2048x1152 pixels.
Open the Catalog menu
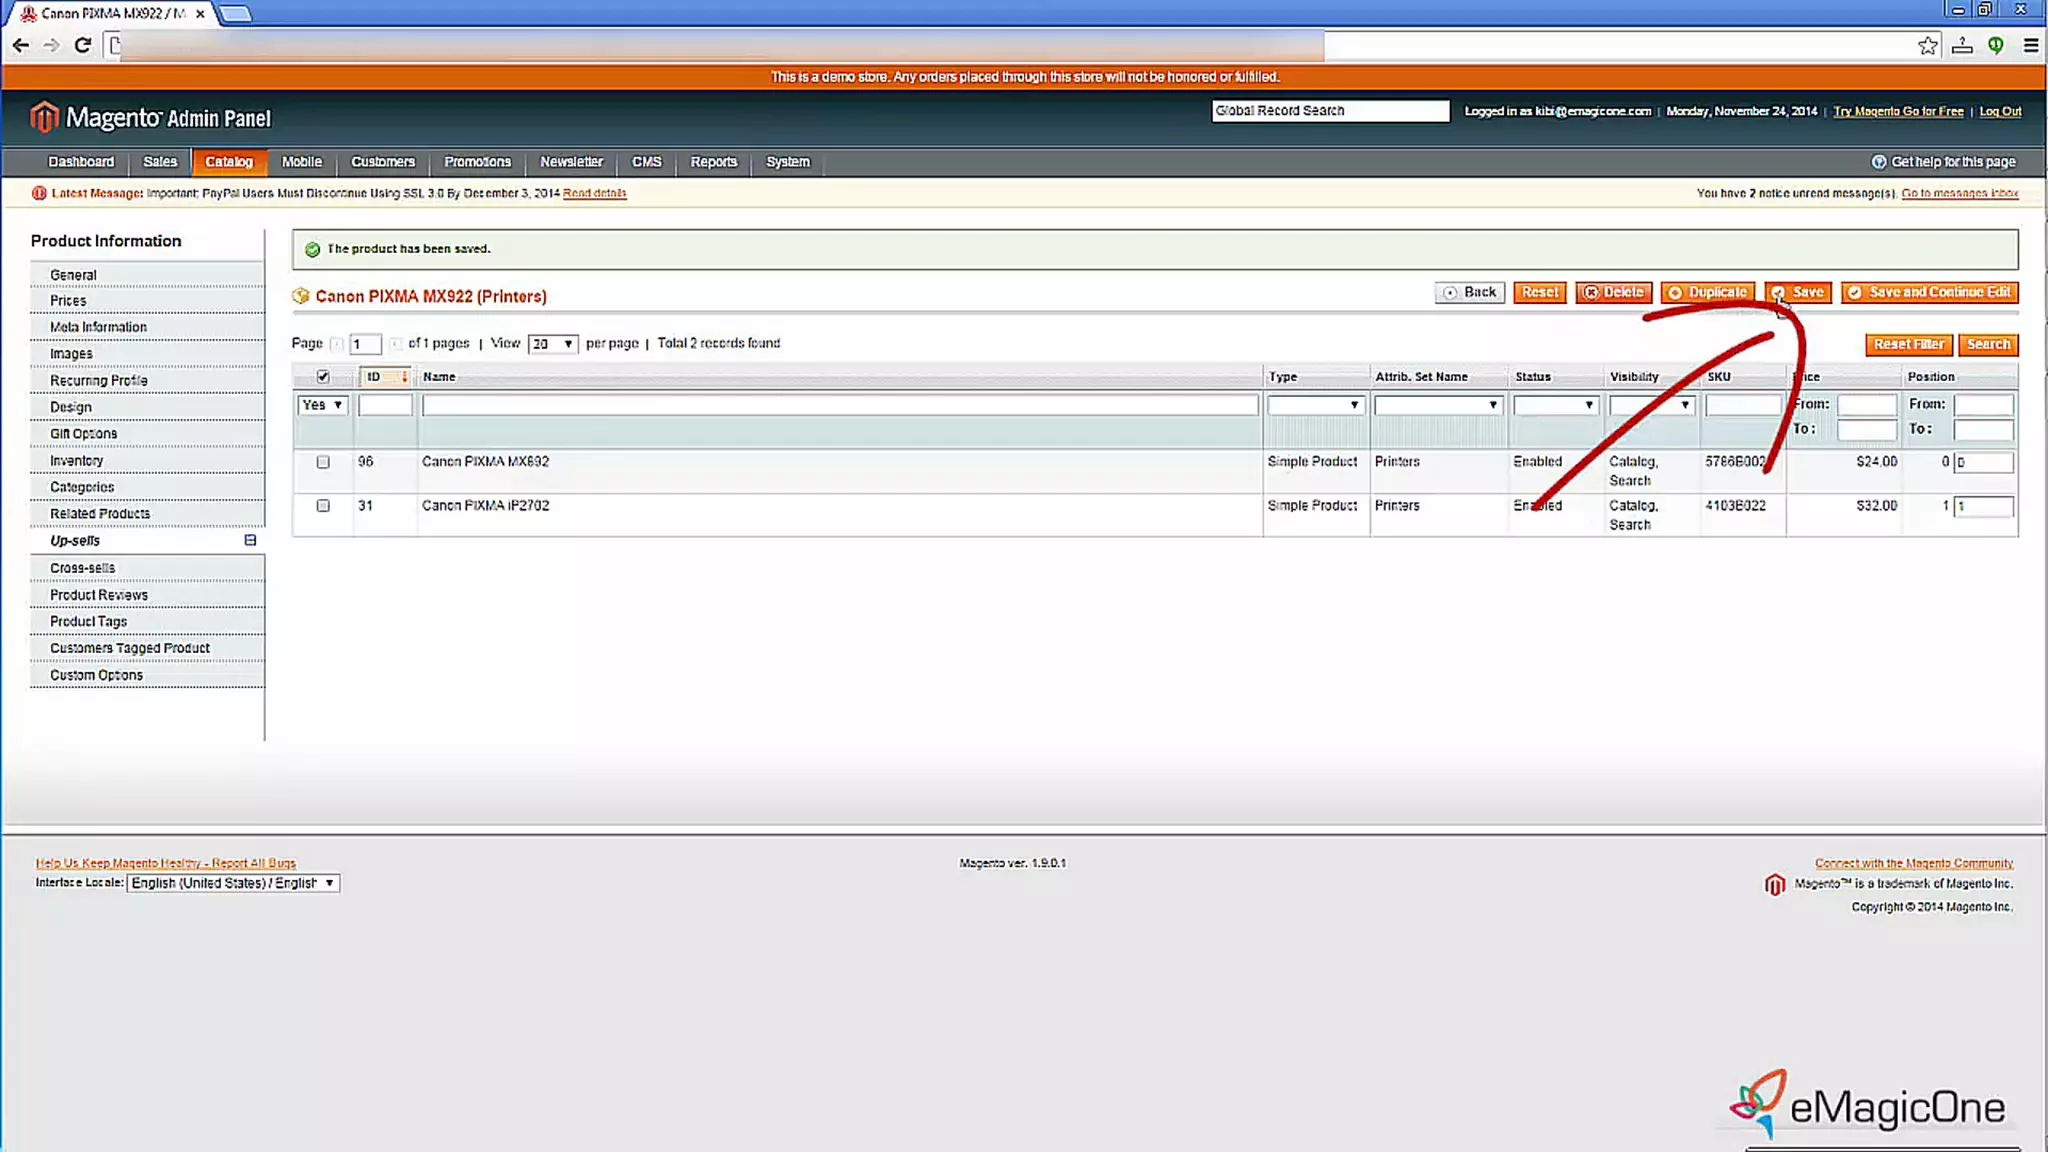(229, 162)
